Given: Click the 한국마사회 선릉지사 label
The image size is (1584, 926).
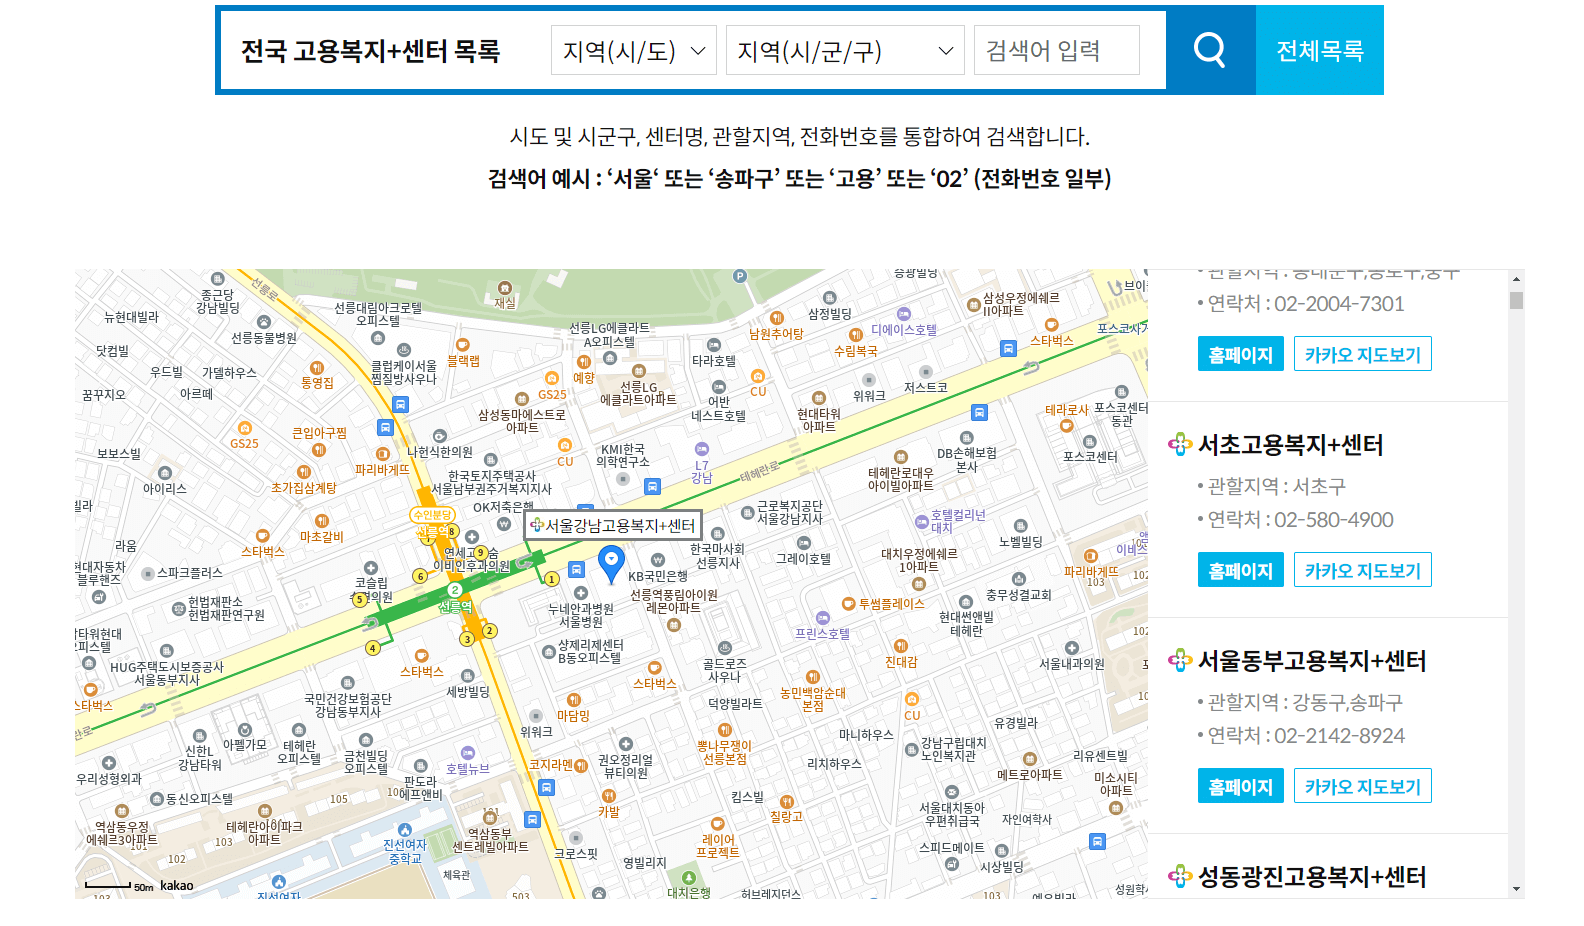Looking at the screenshot, I should click(717, 556).
